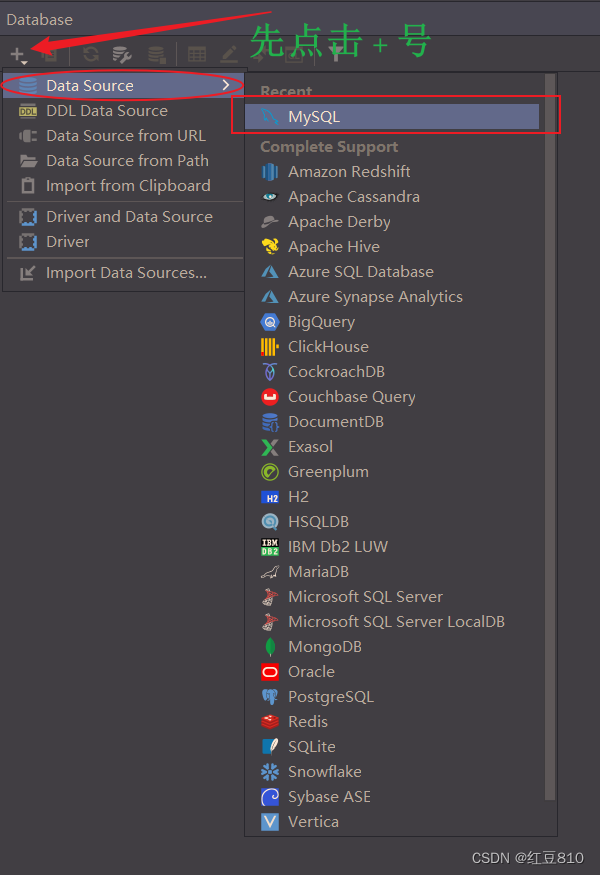Click the MySQL dolphin icon
The height and width of the screenshot is (875, 600).
click(270, 117)
